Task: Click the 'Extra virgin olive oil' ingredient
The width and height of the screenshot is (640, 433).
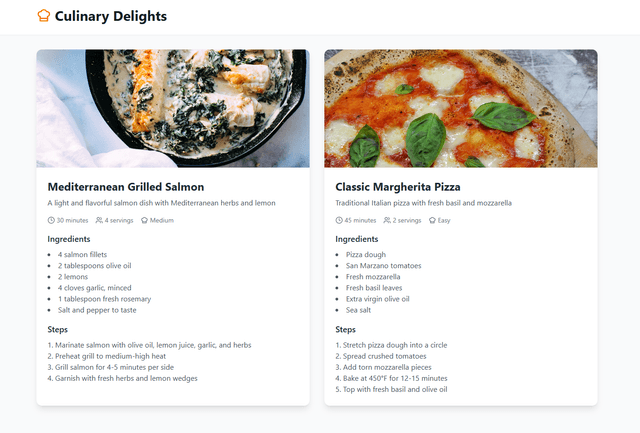Action: click(x=378, y=299)
